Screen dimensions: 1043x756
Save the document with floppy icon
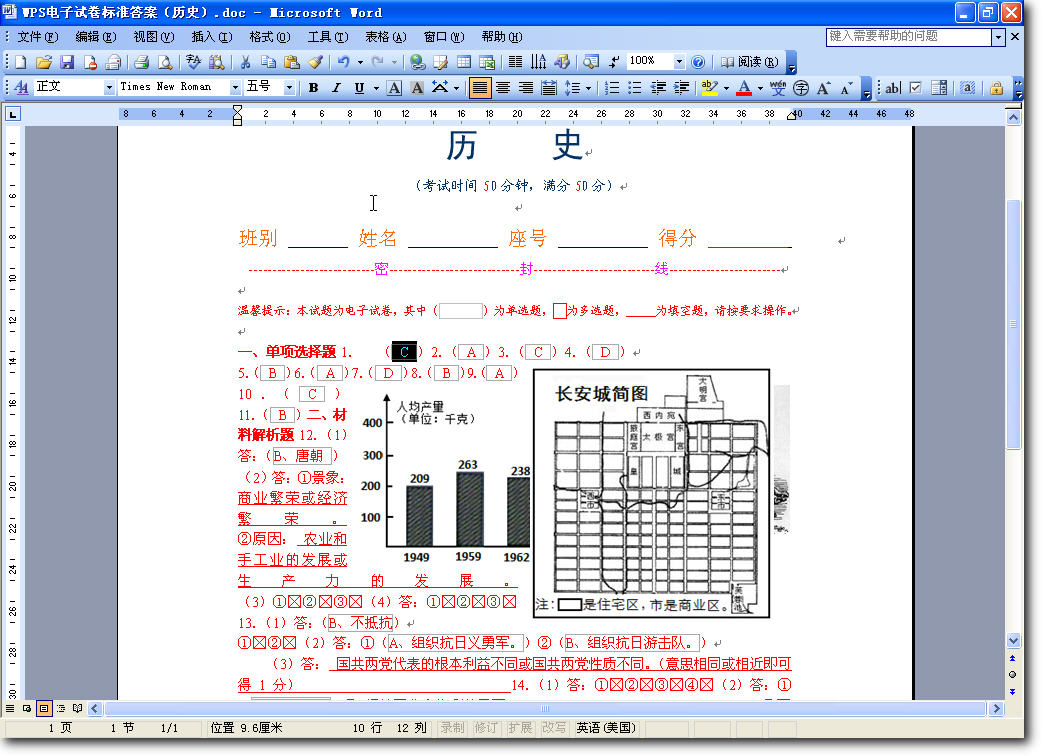tap(67, 63)
